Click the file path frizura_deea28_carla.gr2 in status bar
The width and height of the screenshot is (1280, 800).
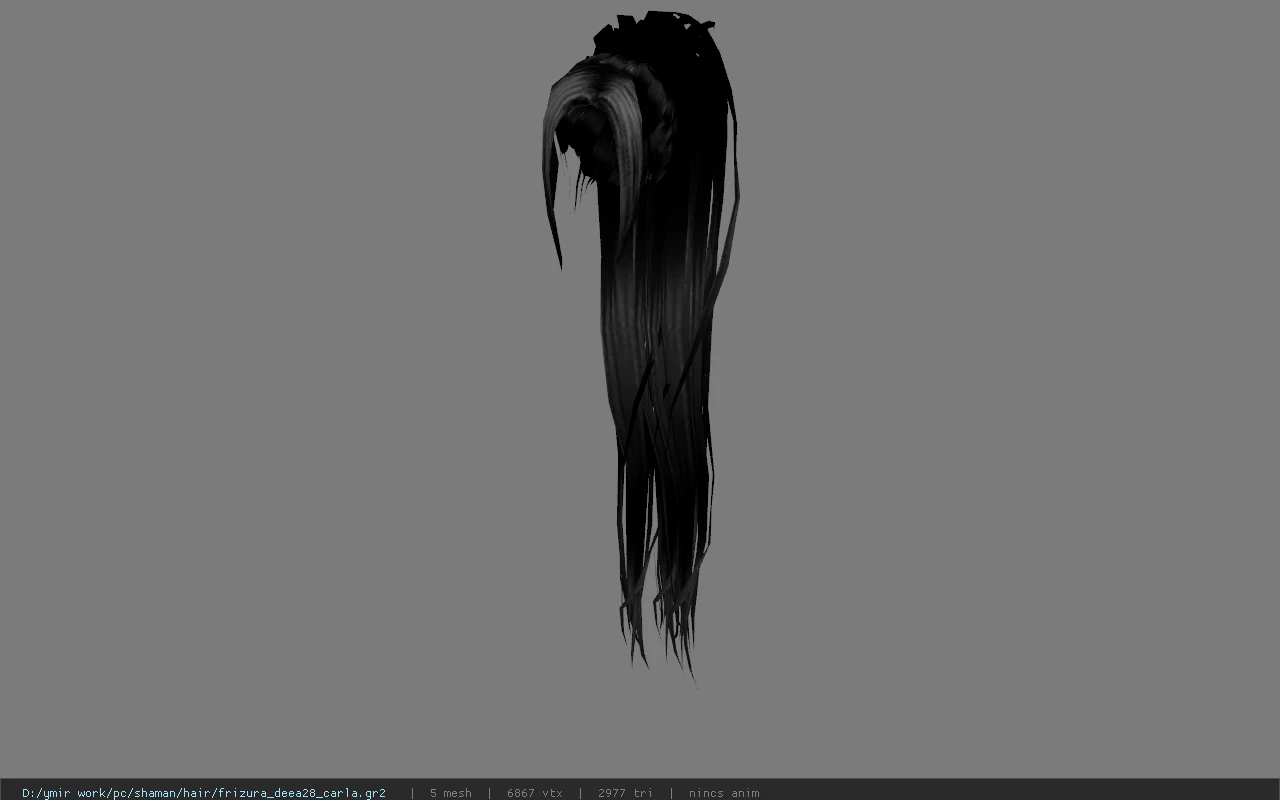tap(204, 793)
